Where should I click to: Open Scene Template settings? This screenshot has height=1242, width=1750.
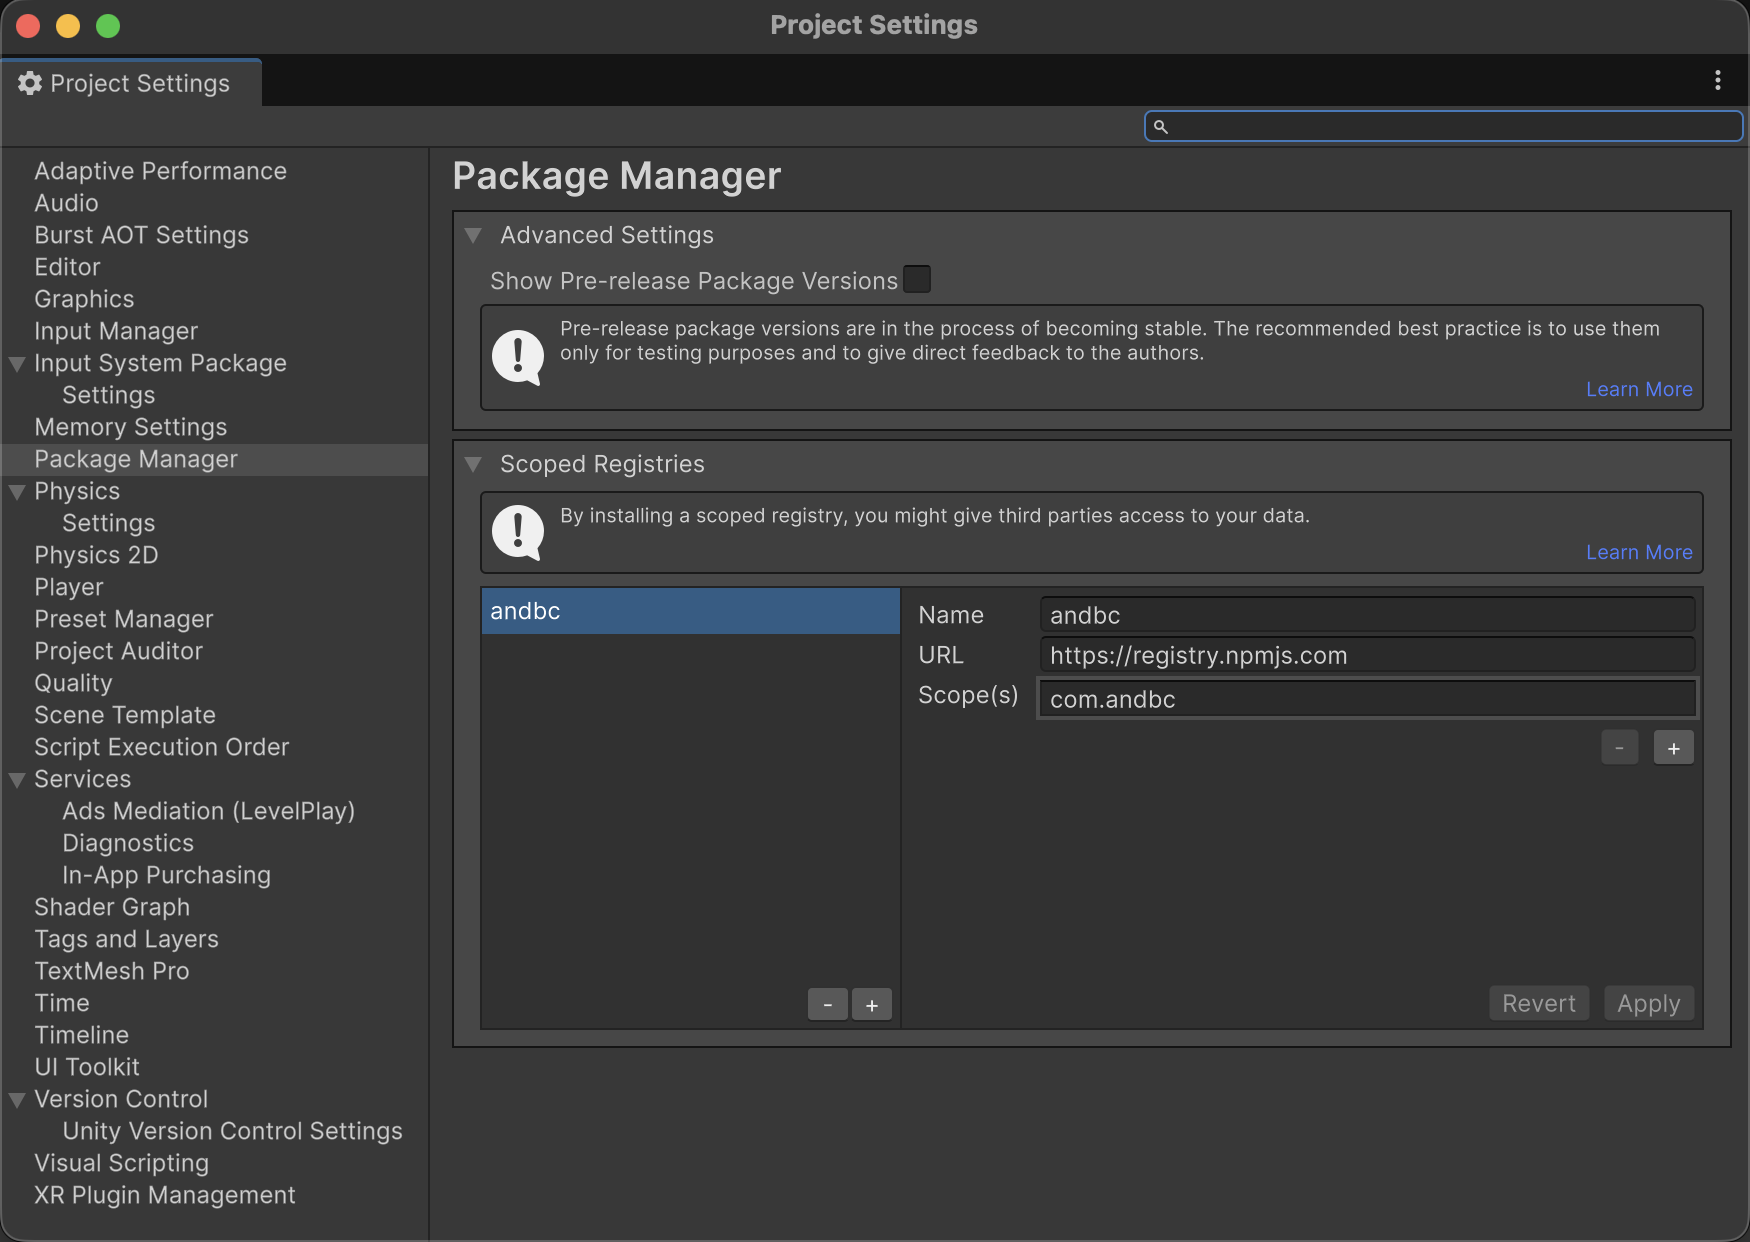tap(125, 715)
